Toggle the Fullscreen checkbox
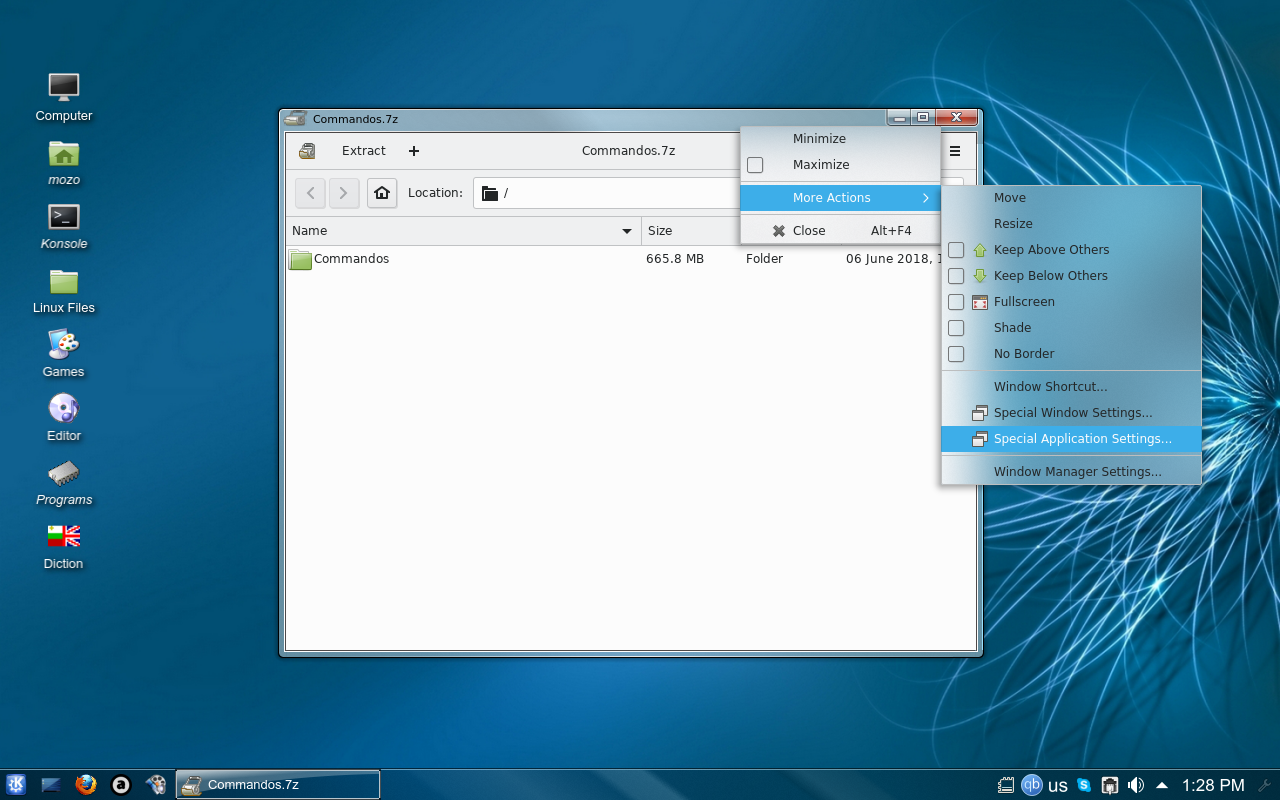The width and height of the screenshot is (1280, 800). 956,302
